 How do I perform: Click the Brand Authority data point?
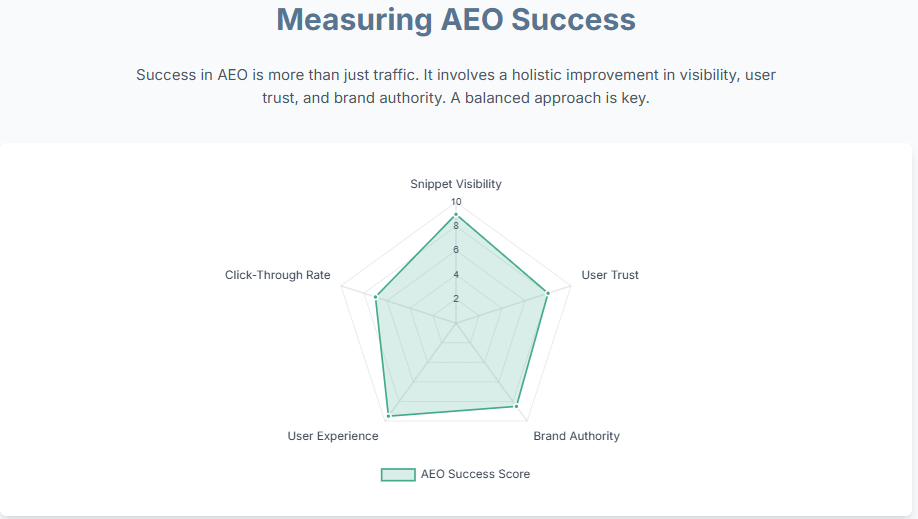pyautogui.click(x=516, y=406)
